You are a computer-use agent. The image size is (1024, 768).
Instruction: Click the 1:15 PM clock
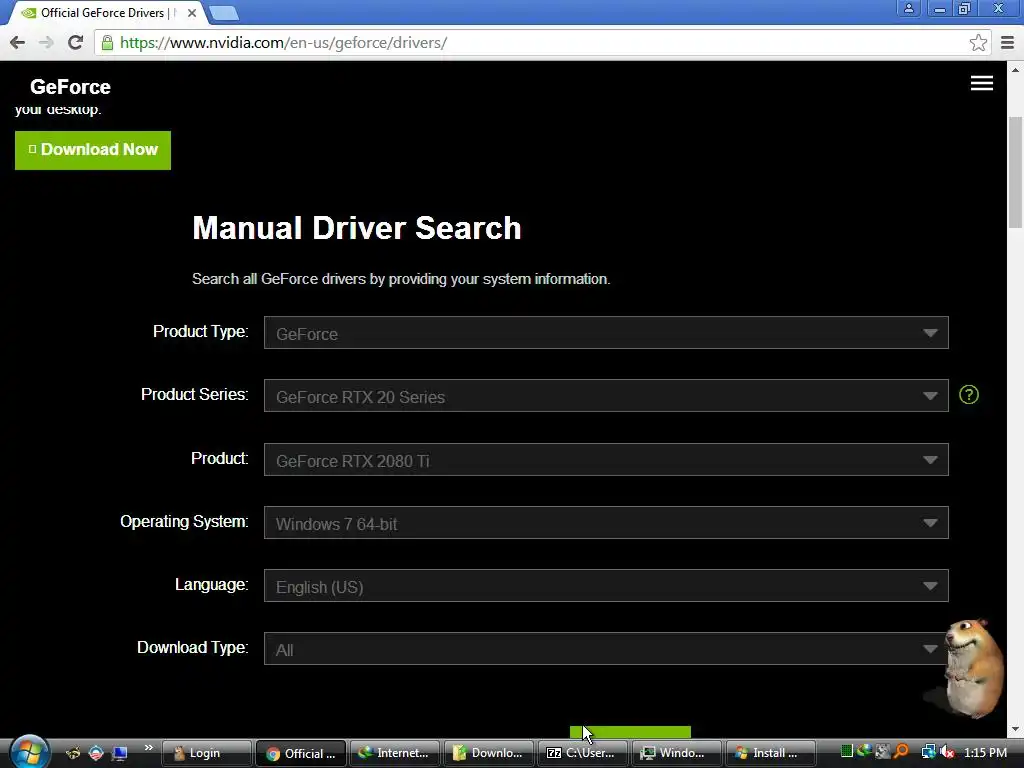point(985,753)
